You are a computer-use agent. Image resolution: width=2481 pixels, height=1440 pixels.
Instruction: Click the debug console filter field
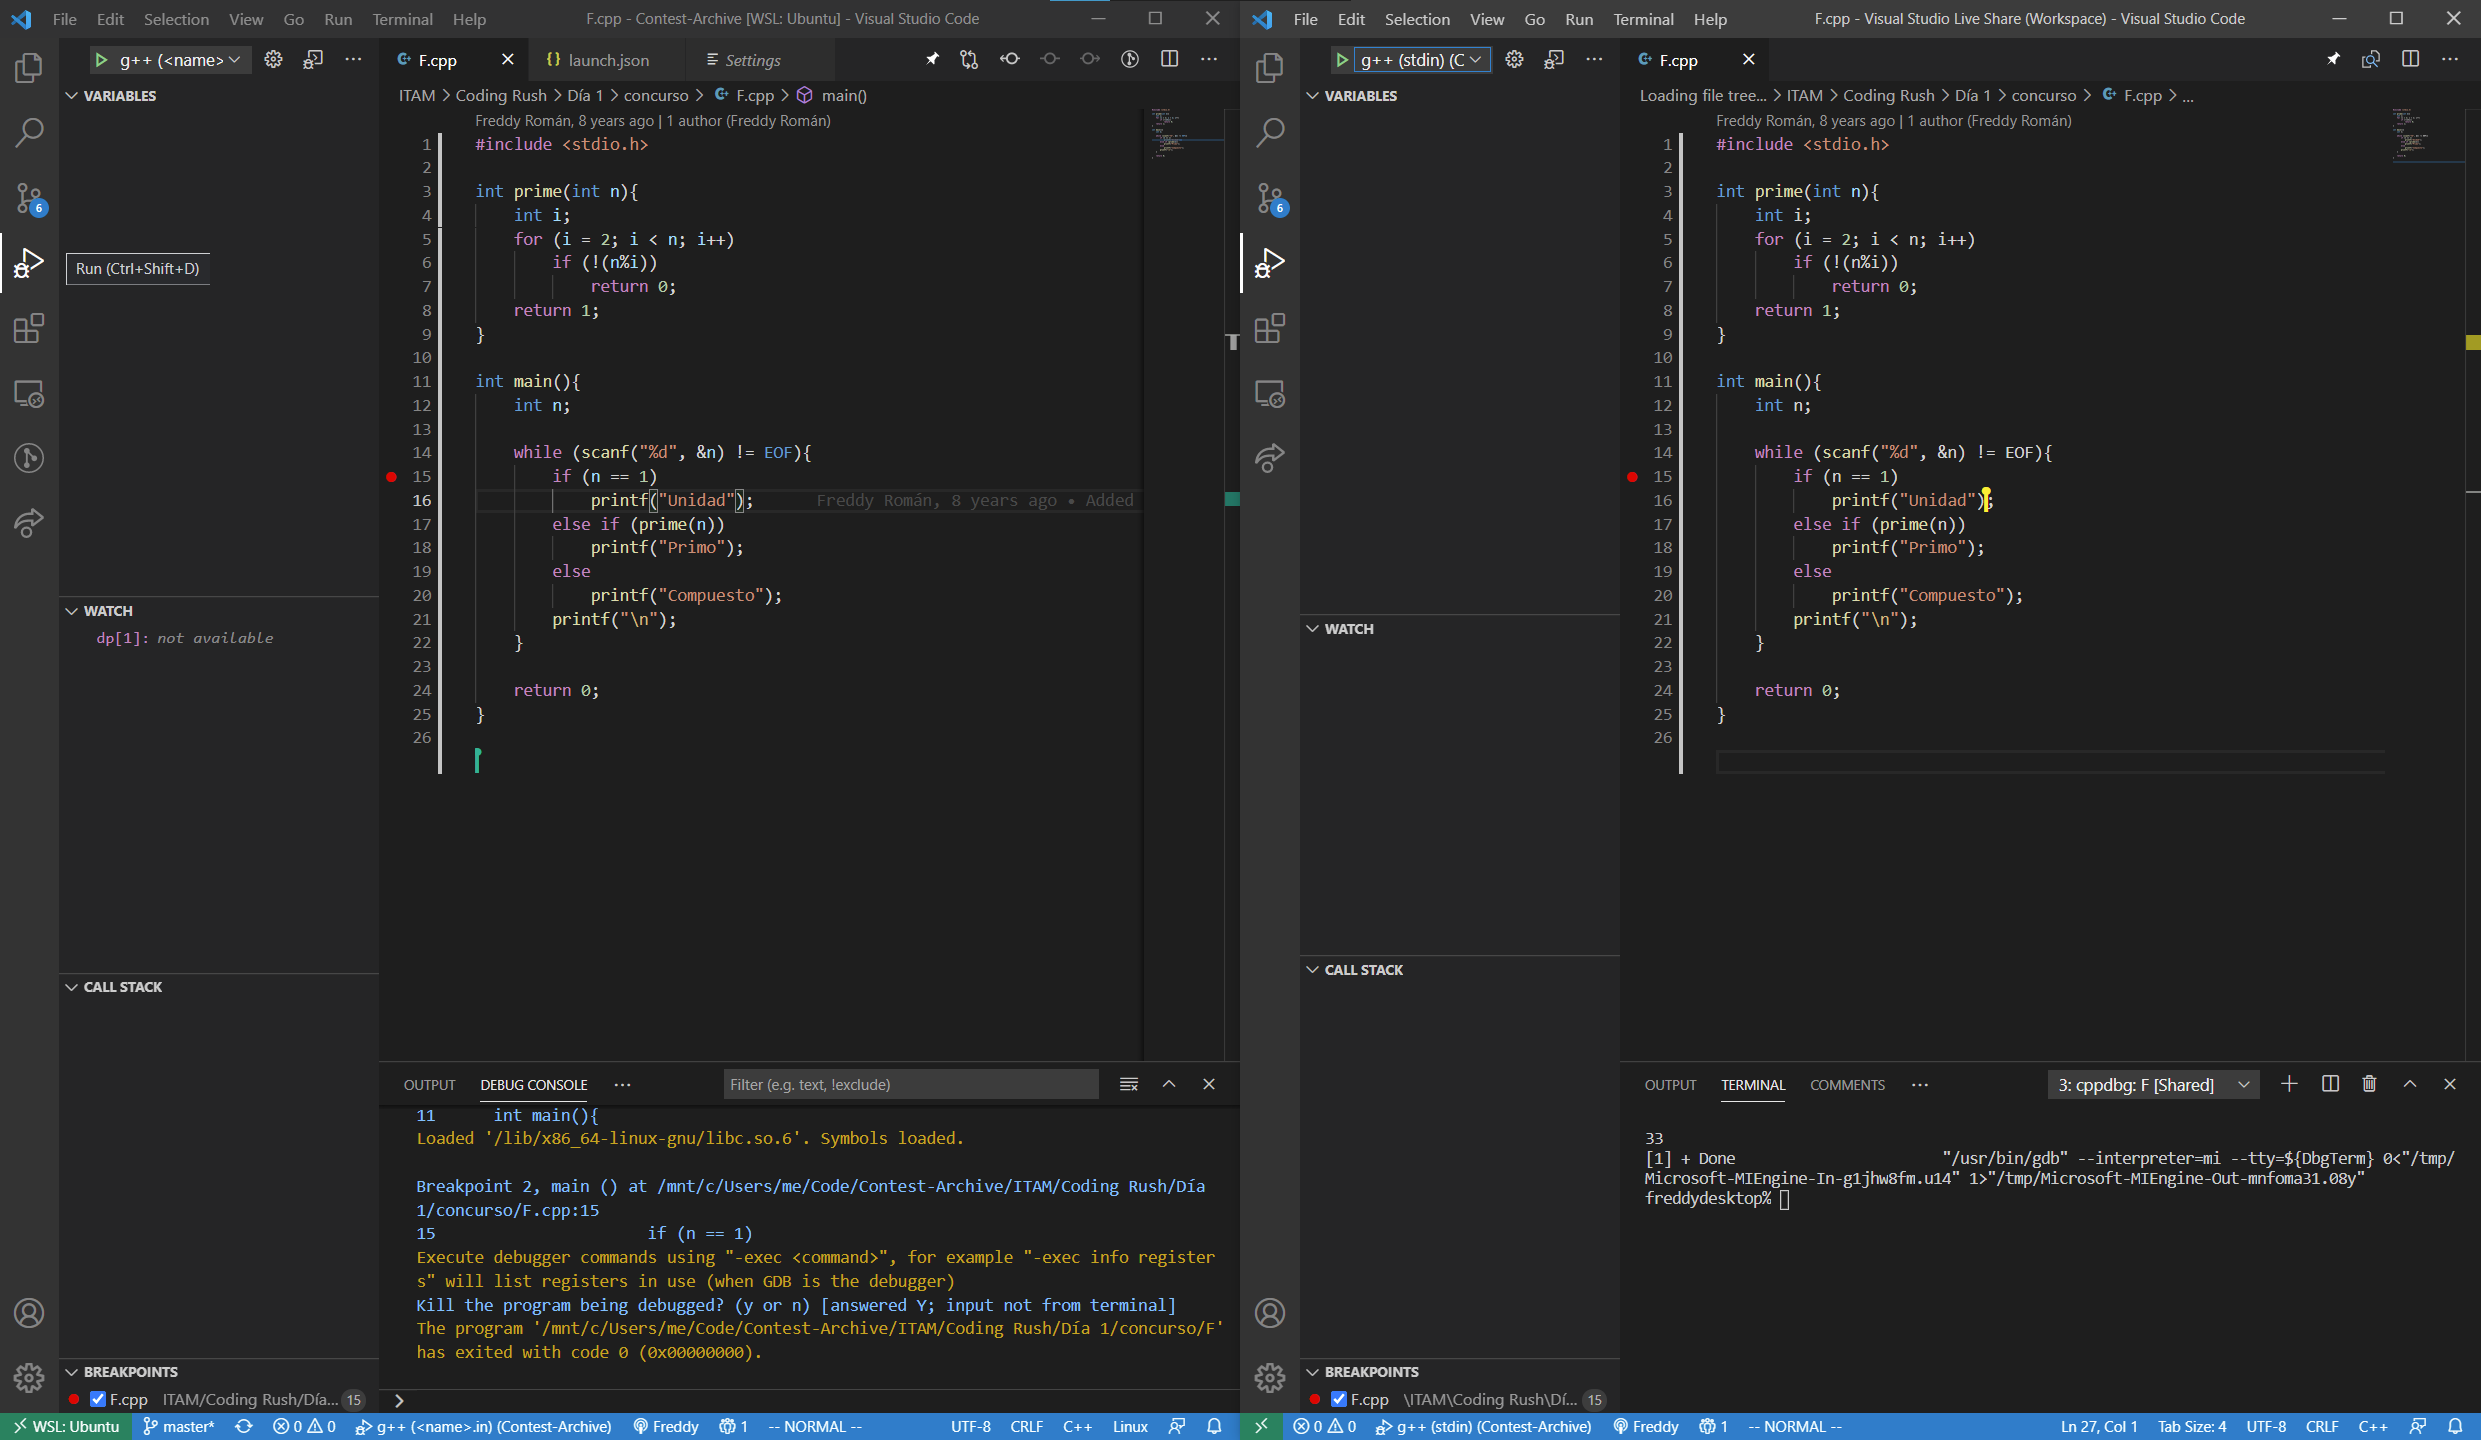910,1085
